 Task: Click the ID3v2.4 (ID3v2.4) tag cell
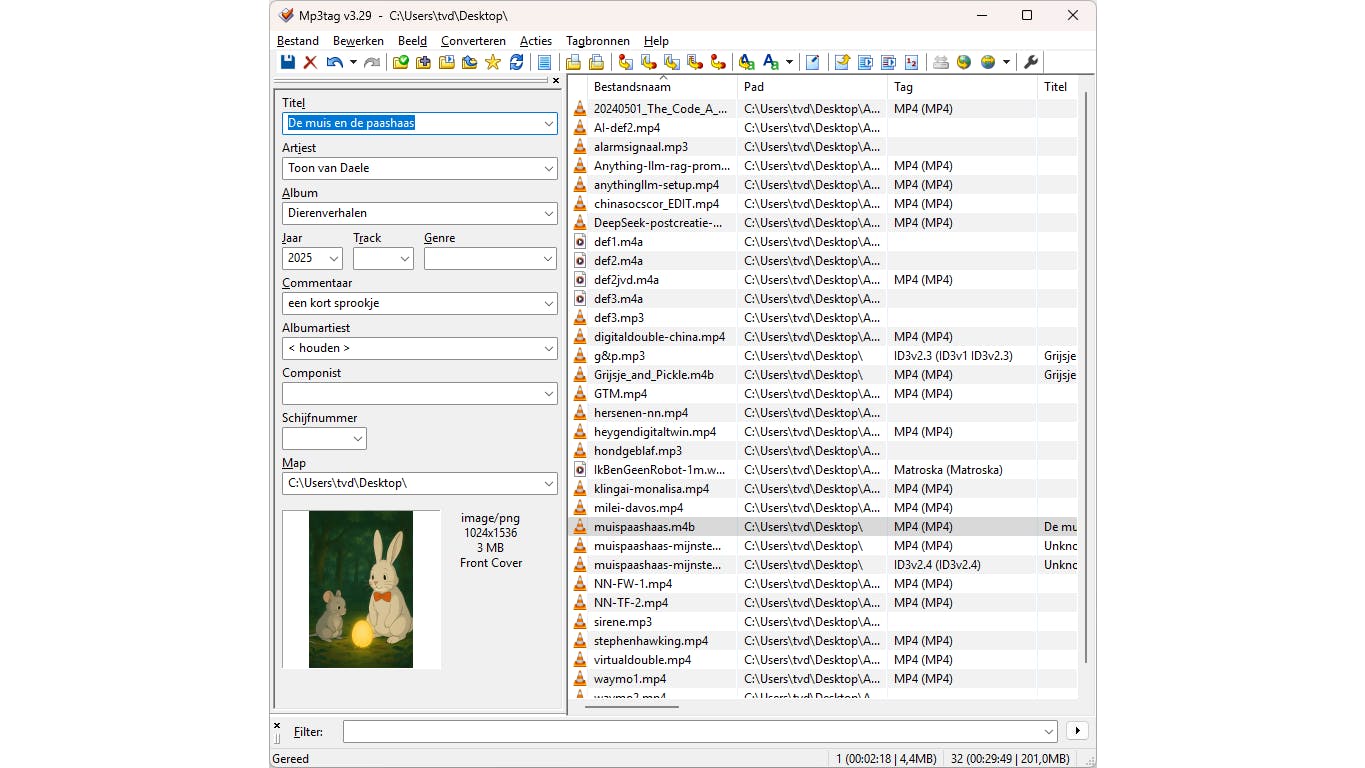point(937,565)
